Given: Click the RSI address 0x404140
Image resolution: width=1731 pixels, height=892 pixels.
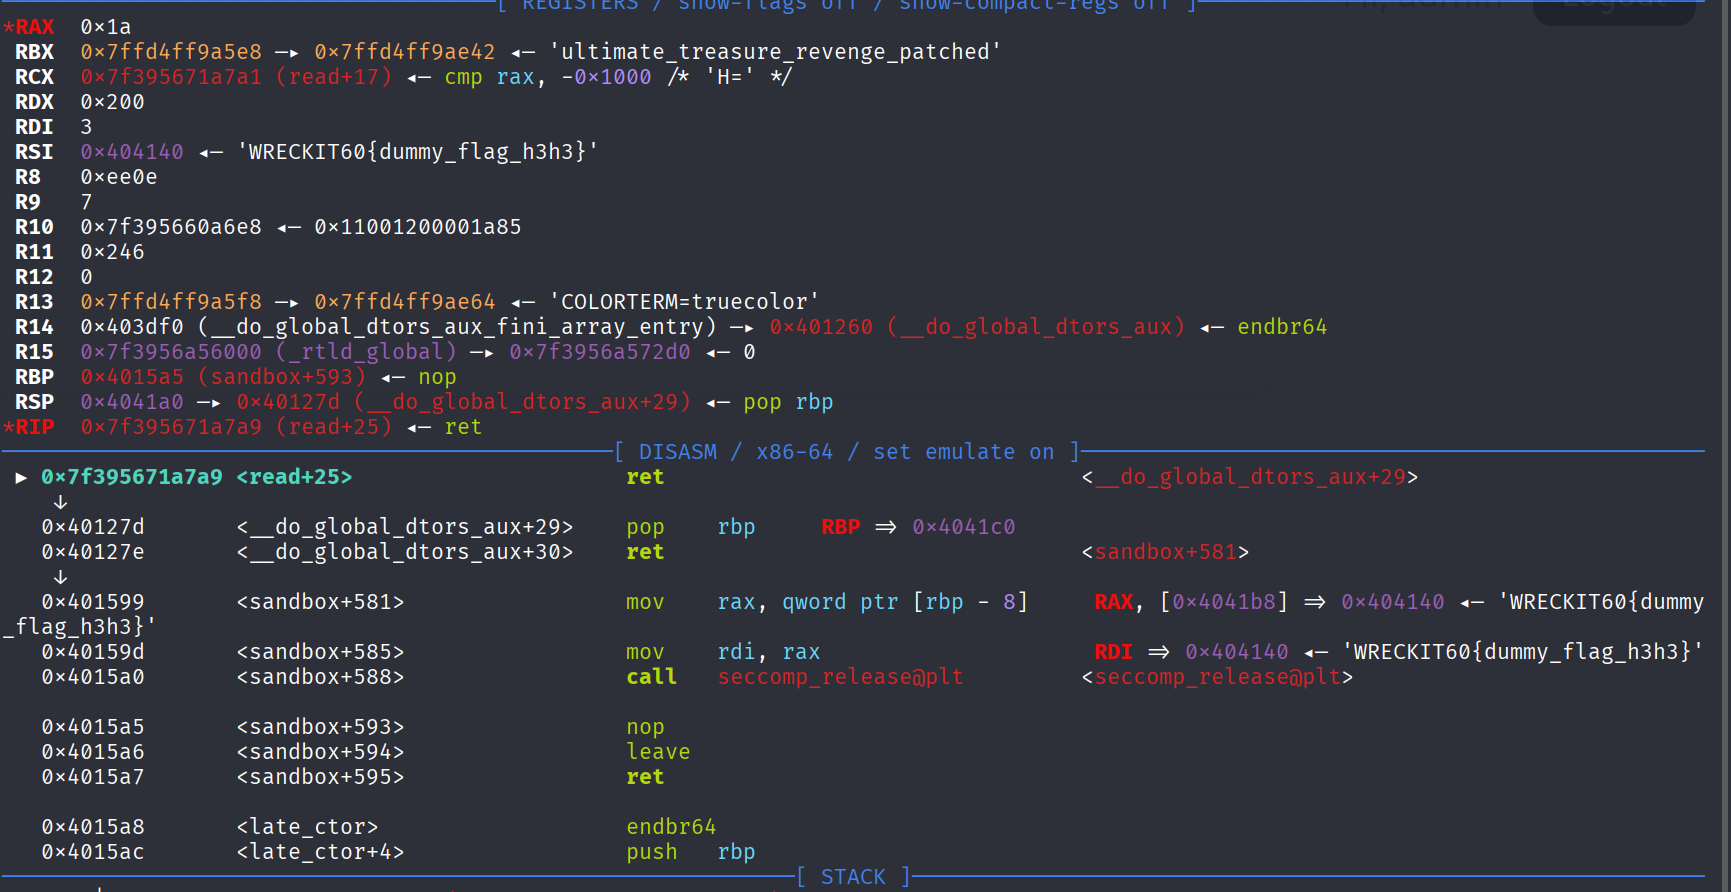Looking at the screenshot, I should (x=132, y=152).
